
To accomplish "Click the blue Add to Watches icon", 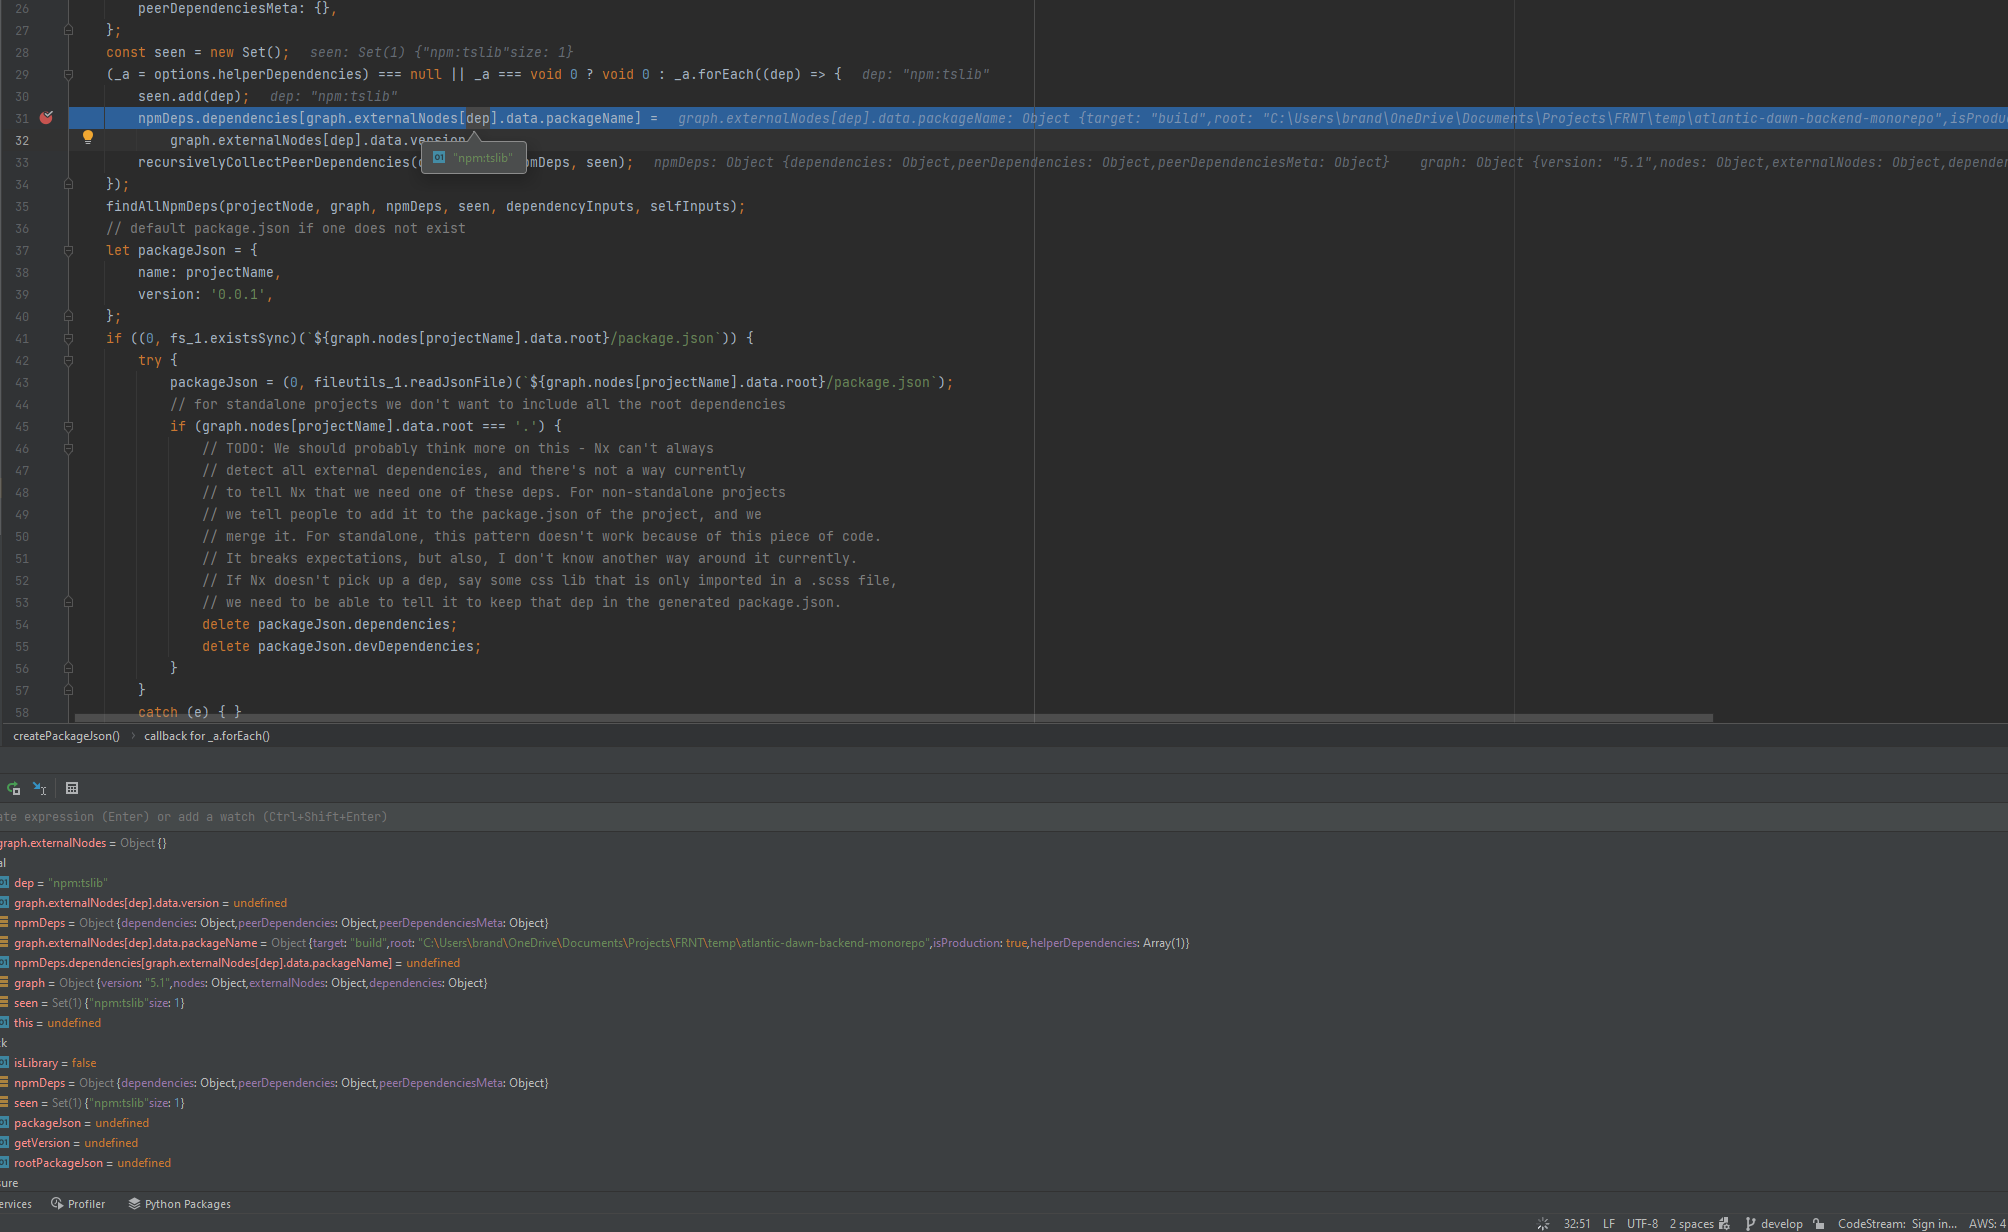I will coord(39,788).
